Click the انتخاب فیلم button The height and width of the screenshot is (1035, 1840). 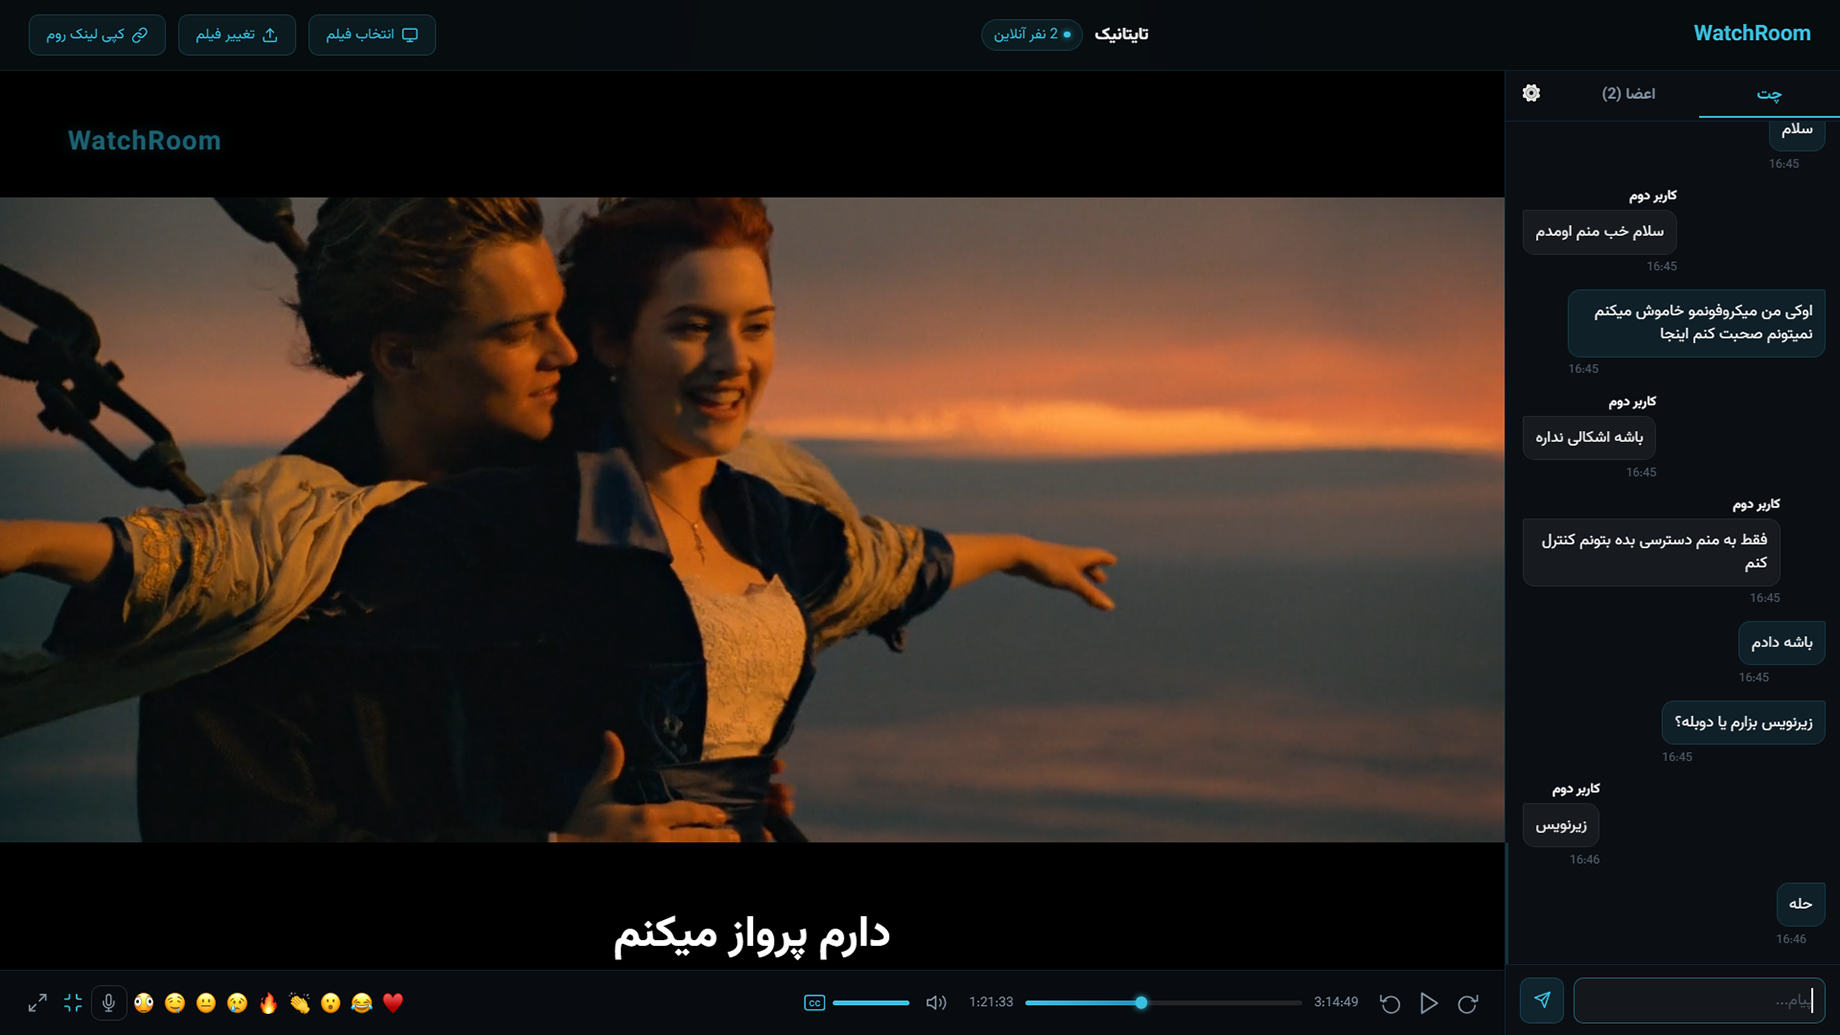tap(372, 34)
